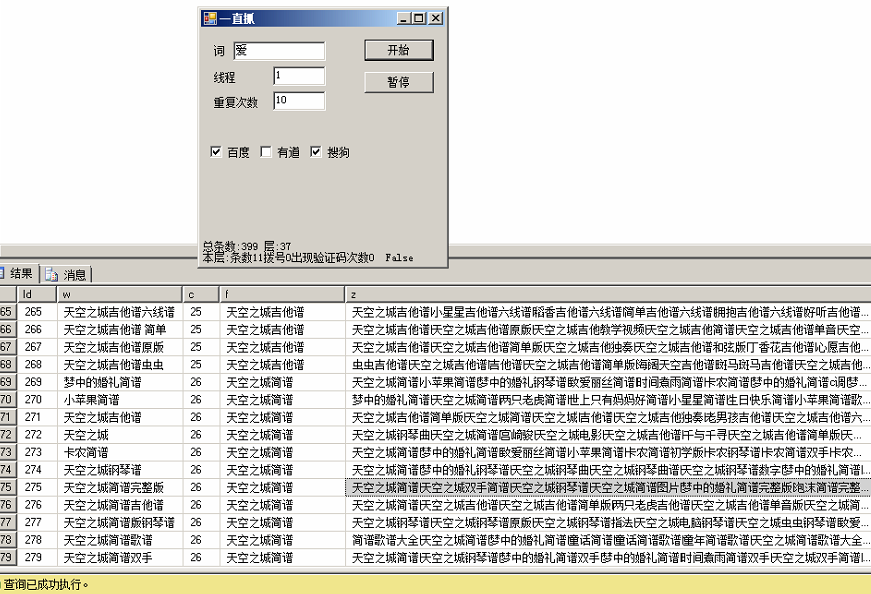Select cell 天空之城简谱吉他谱

click(x=119, y=505)
